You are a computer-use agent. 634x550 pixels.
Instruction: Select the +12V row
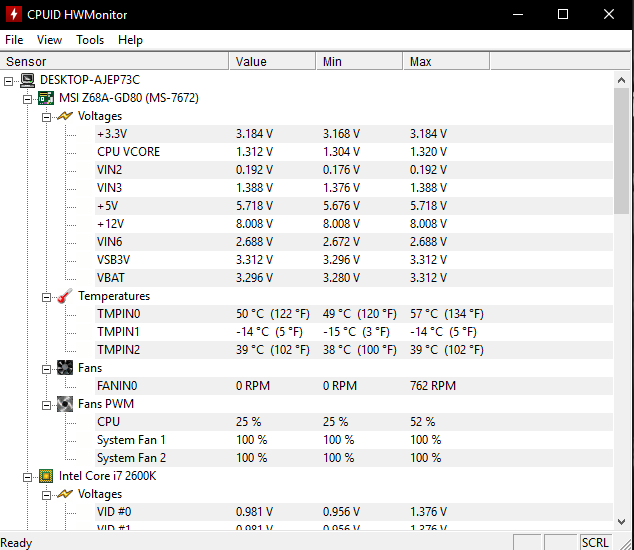[x=354, y=224]
